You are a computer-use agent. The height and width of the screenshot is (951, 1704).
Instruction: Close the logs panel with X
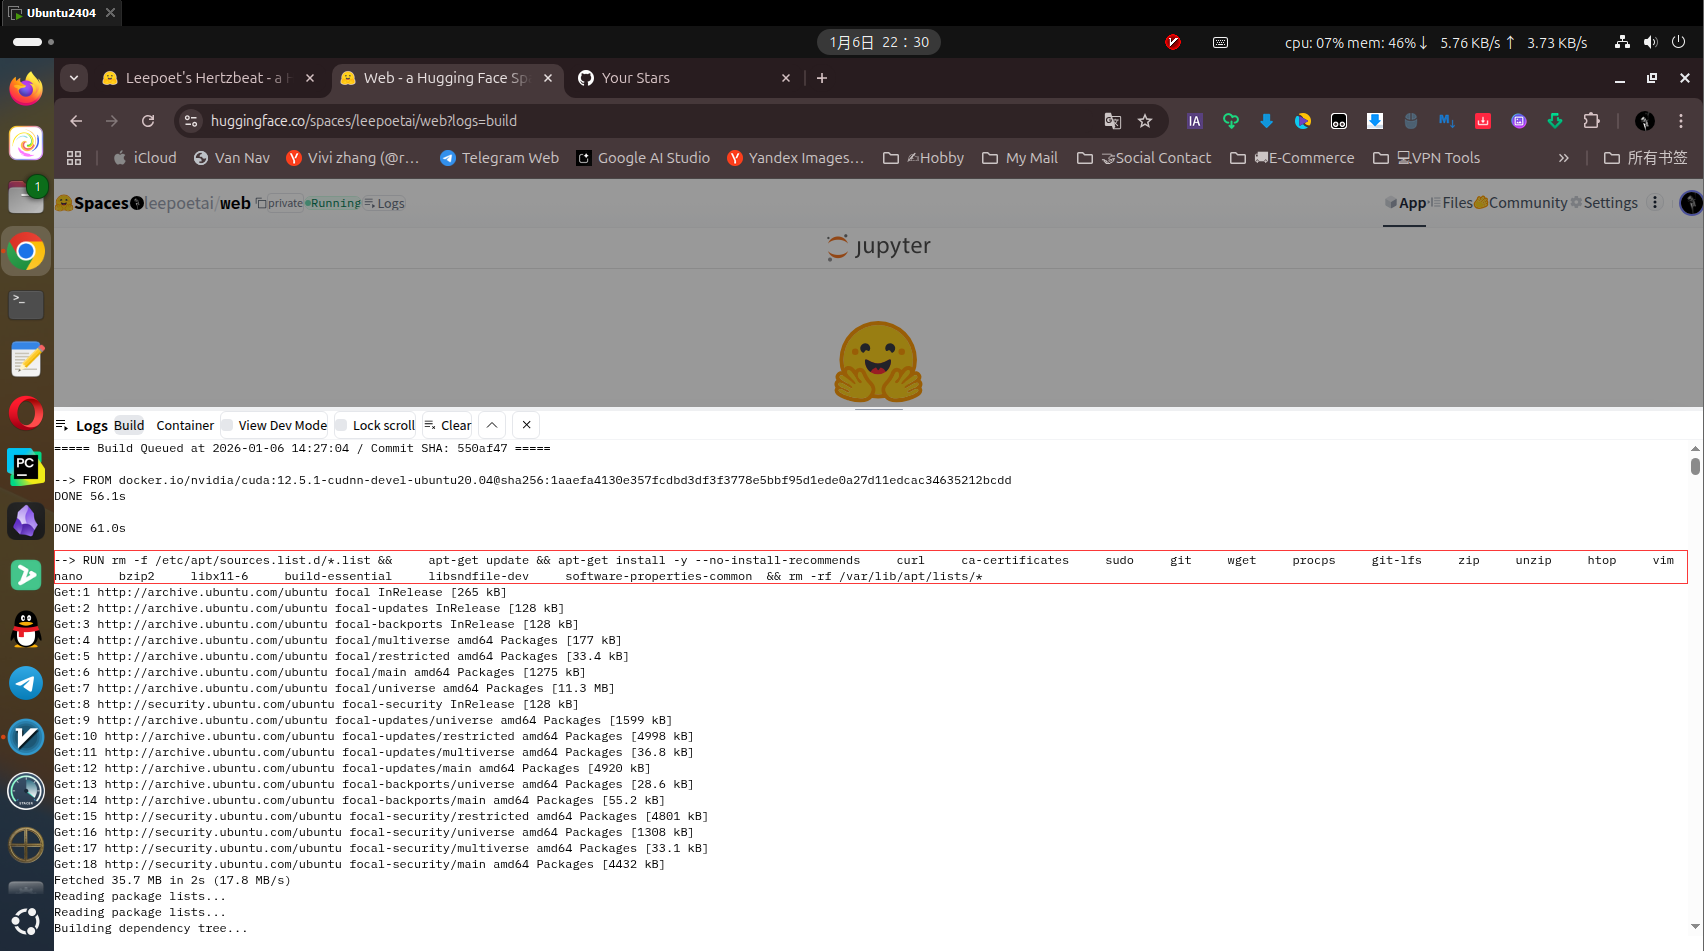[527, 425]
